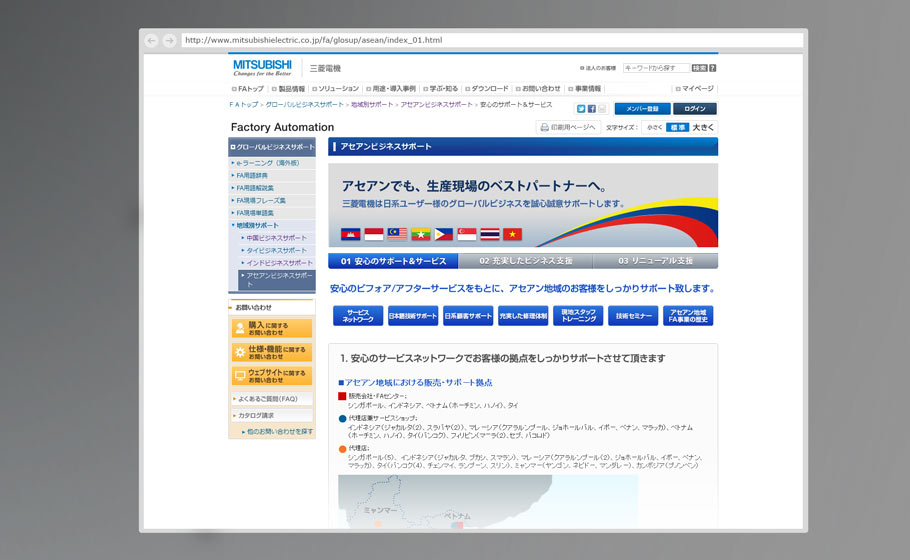Click the ウェブサイトに関するお問い合わせ button
910x560 pixels.
(272, 376)
